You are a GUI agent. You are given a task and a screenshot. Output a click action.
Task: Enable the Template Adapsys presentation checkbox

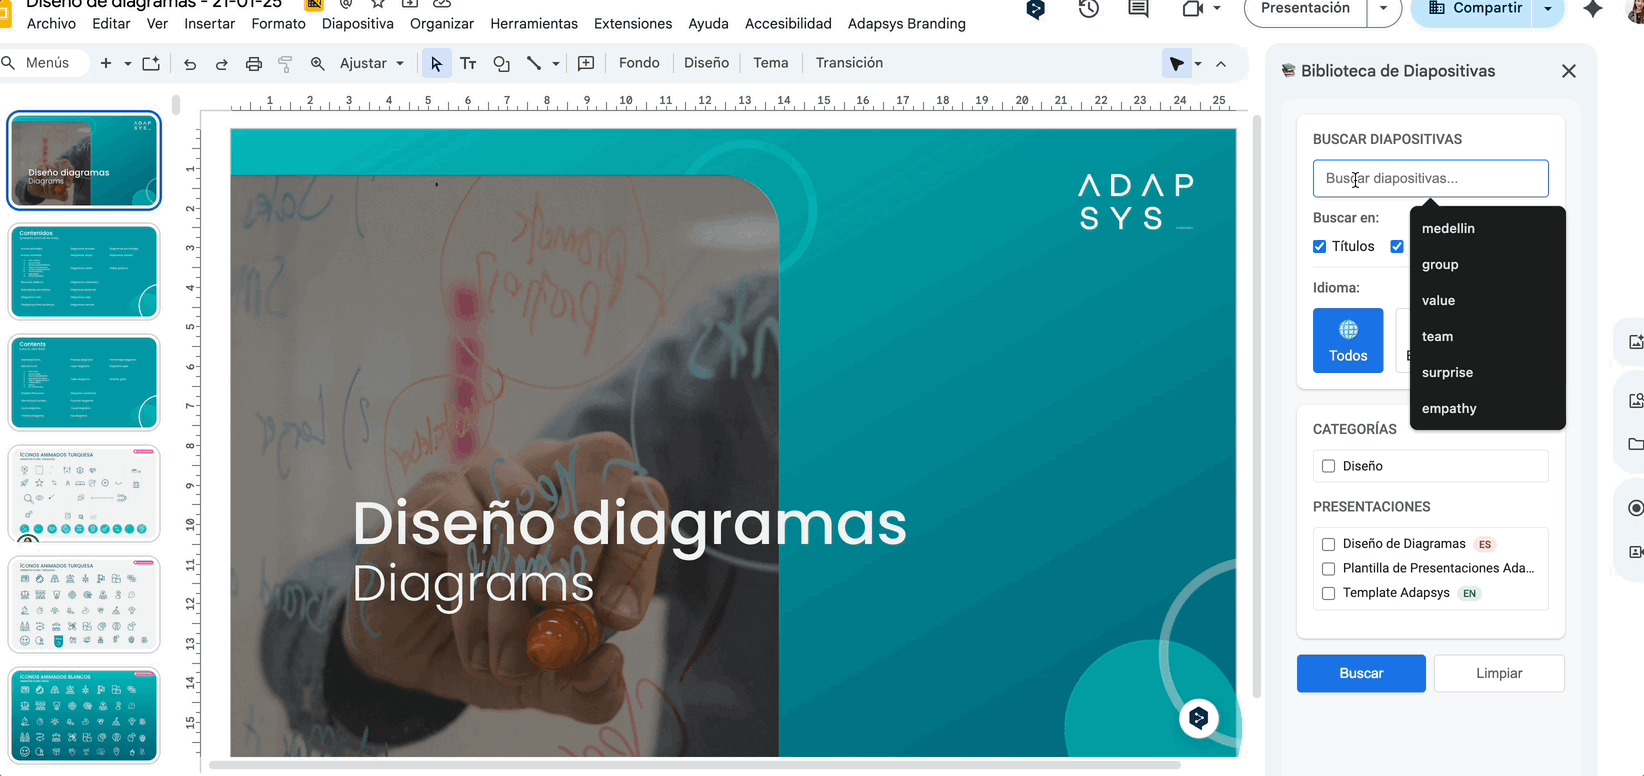click(1329, 593)
